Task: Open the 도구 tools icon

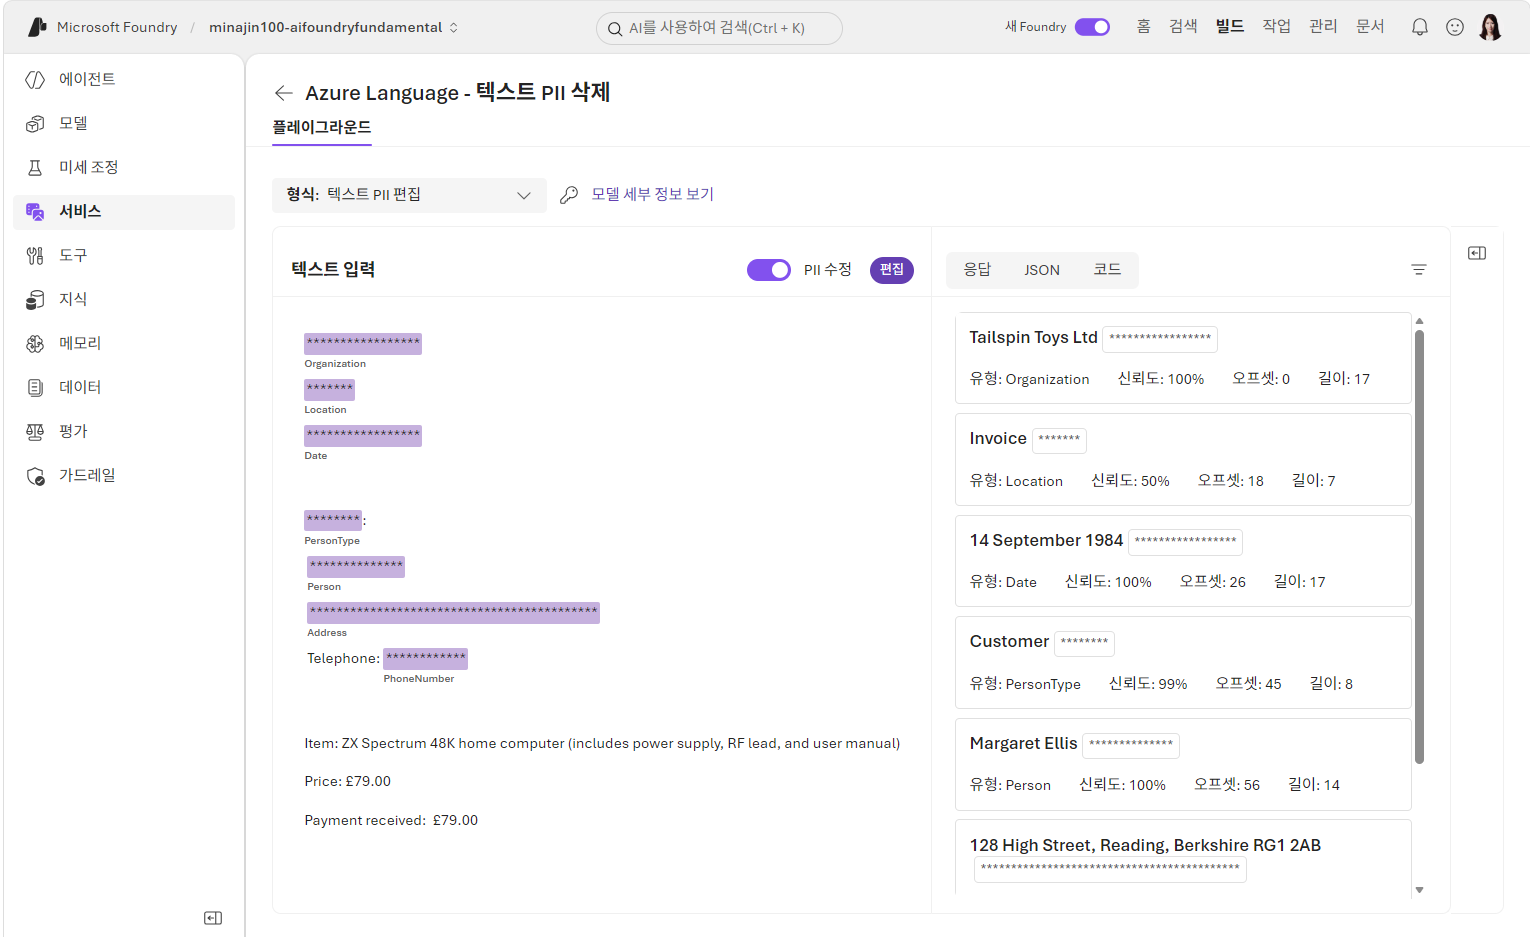Action: [35, 255]
